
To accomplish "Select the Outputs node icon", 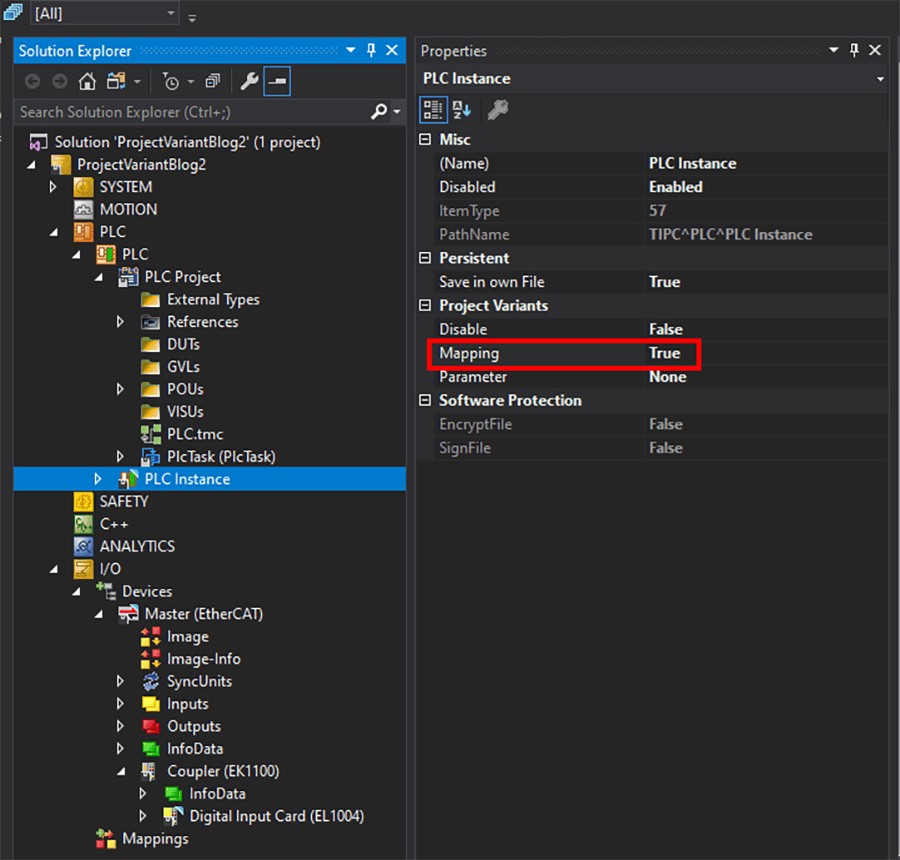I will pyautogui.click(x=151, y=726).
